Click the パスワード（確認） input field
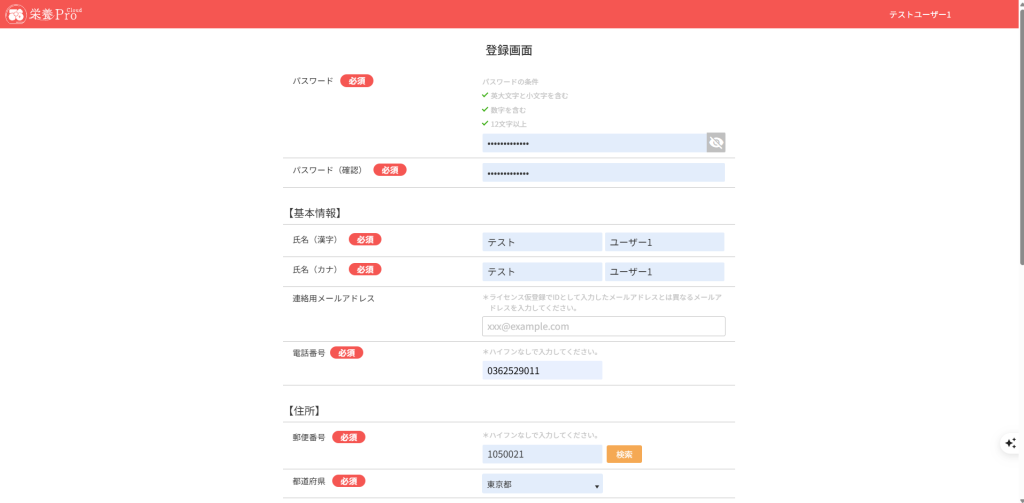Image resolution: width=1024 pixels, height=503 pixels. click(603, 173)
